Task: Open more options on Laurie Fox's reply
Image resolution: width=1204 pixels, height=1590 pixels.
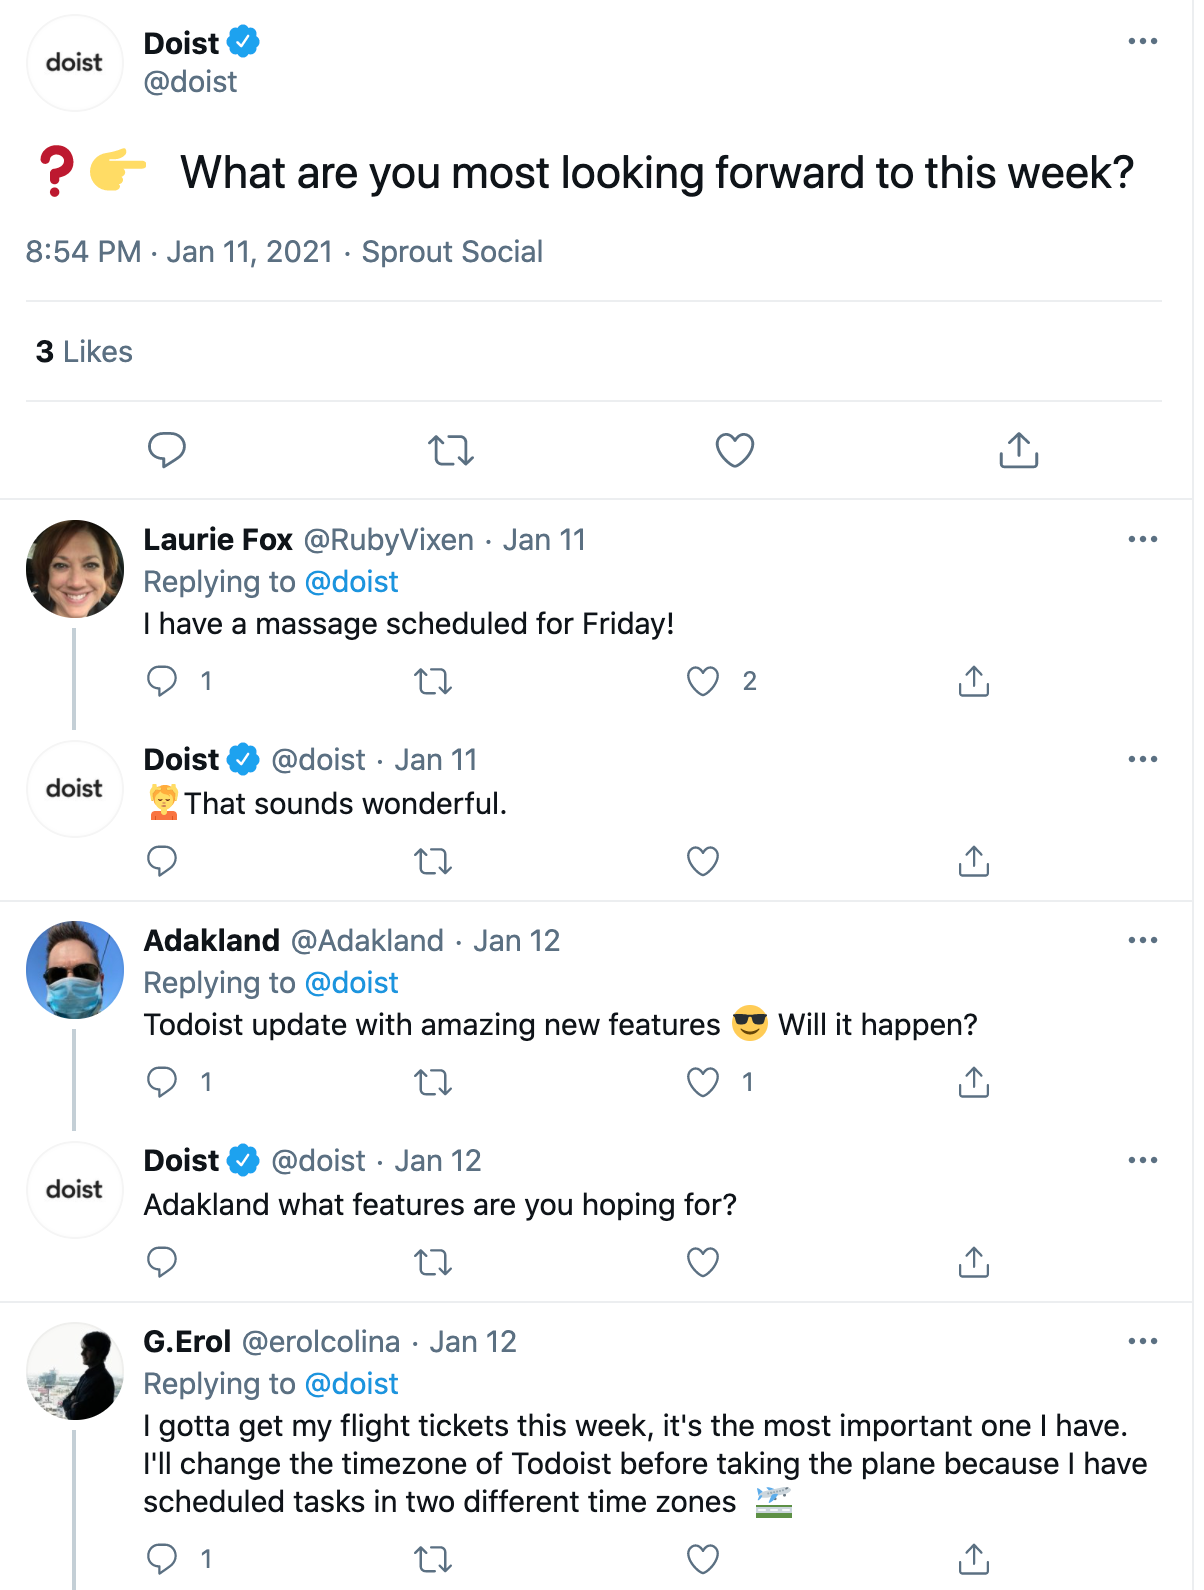Action: pos(1143,539)
